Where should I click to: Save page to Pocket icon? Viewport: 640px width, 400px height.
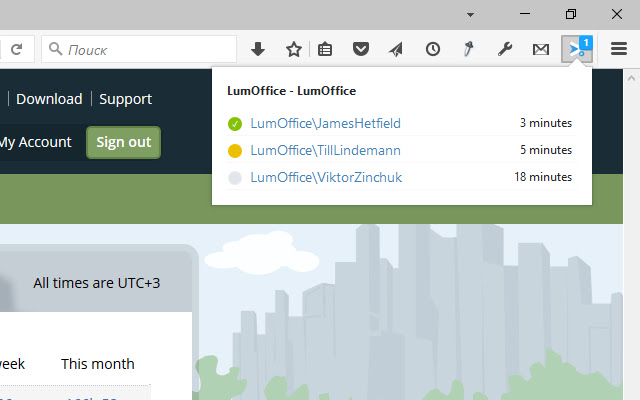point(361,49)
